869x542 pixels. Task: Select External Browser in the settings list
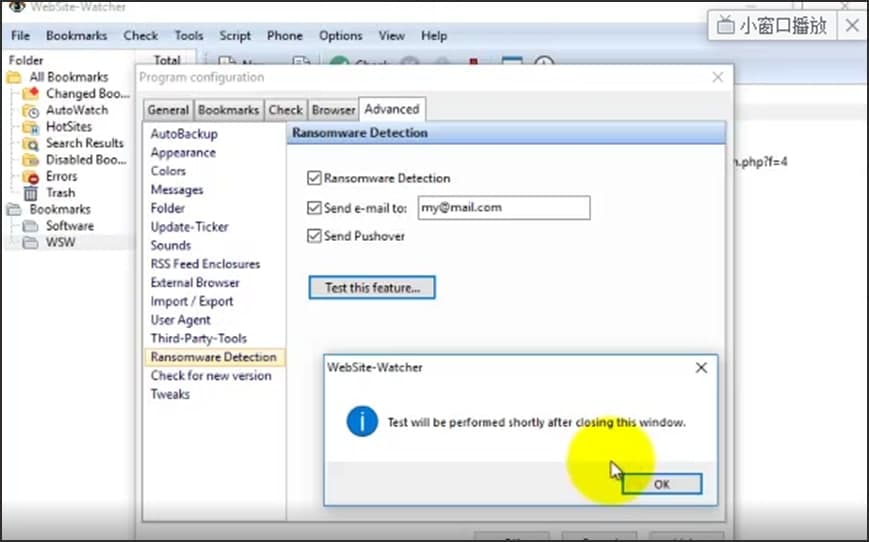(x=195, y=283)
